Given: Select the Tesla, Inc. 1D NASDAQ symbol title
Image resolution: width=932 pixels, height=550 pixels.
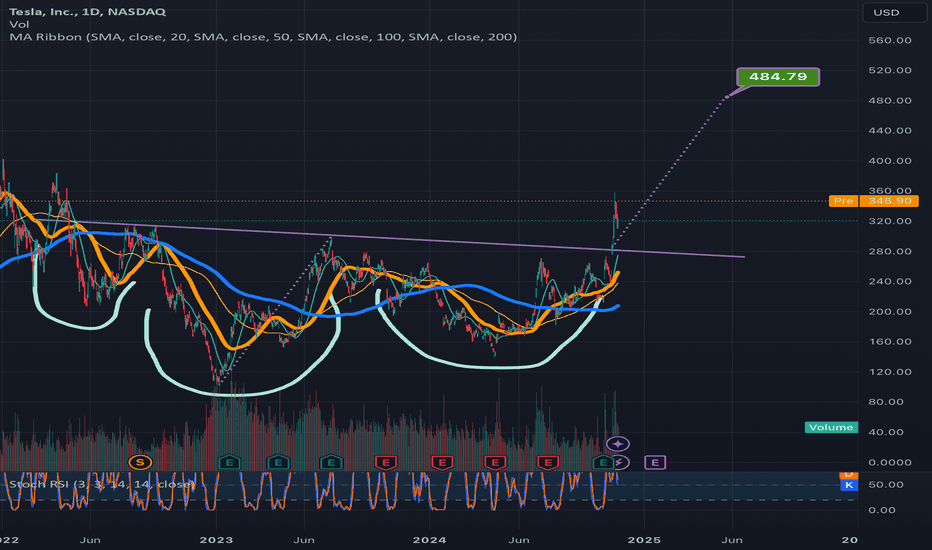Looking at the screenshot, I should [87, 11].
